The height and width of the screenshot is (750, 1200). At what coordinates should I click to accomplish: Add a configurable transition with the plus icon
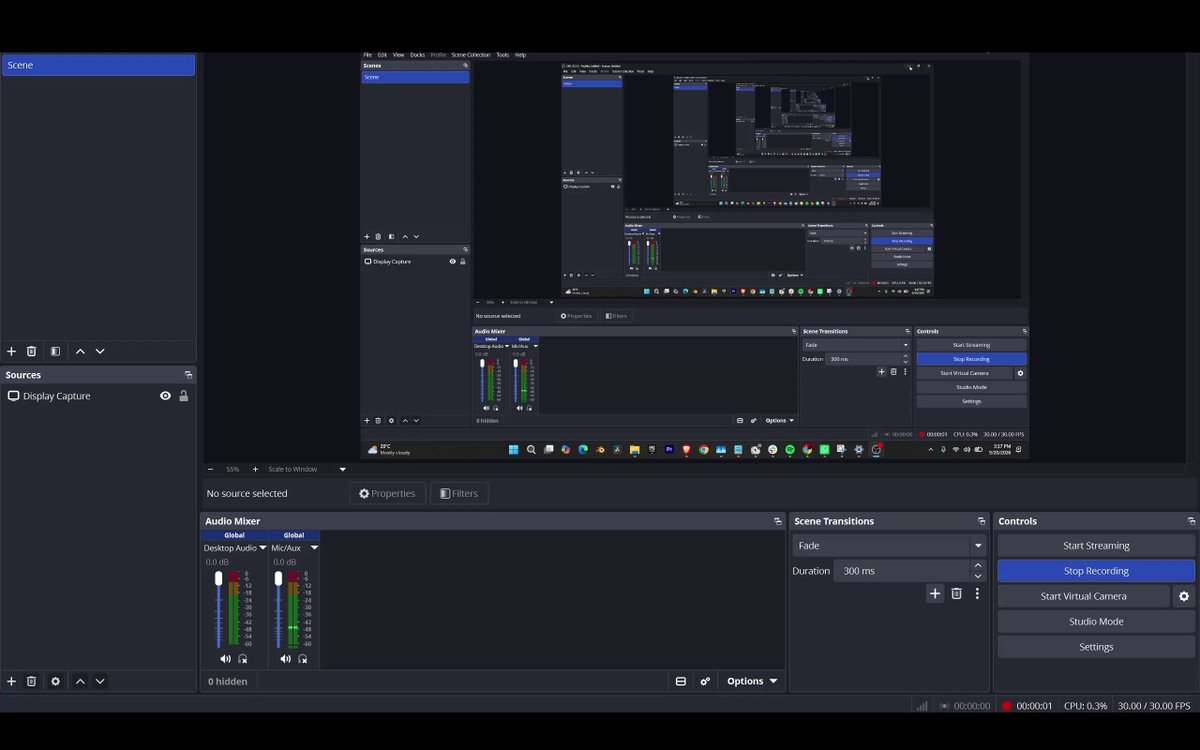[x=935, y=594]
